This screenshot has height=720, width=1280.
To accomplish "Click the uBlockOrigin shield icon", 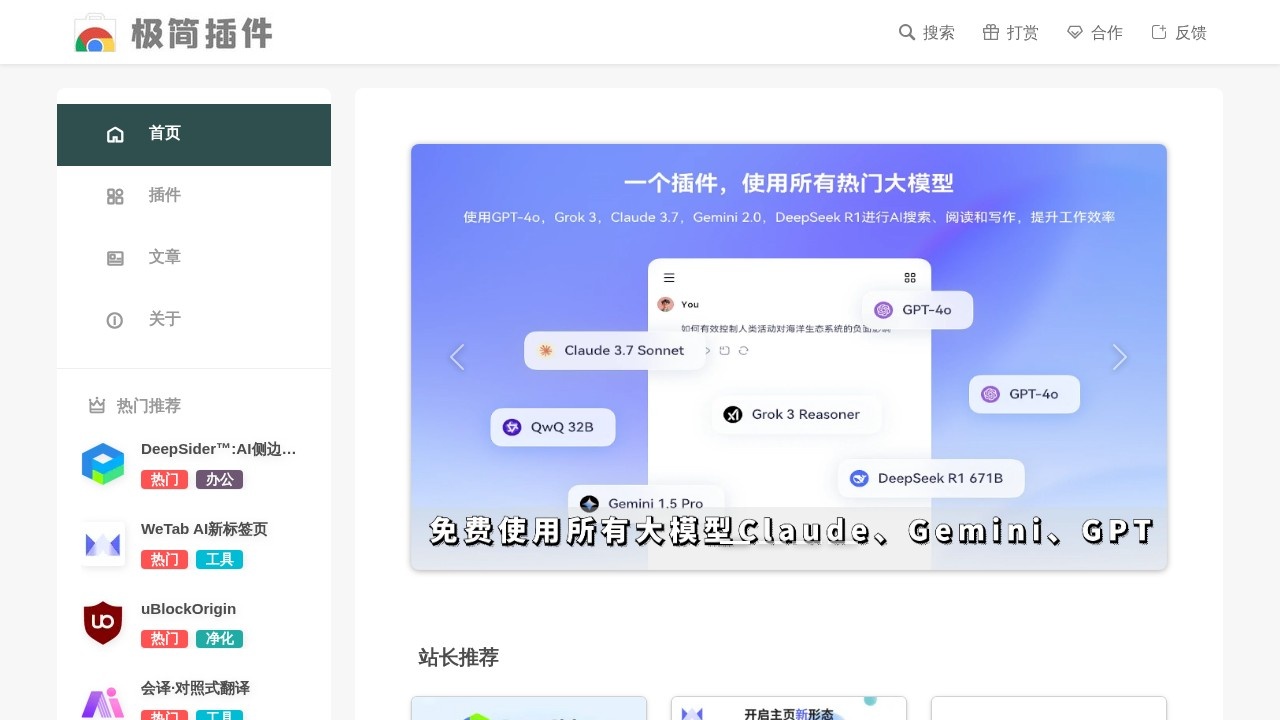I will click(x=103, y=623).
